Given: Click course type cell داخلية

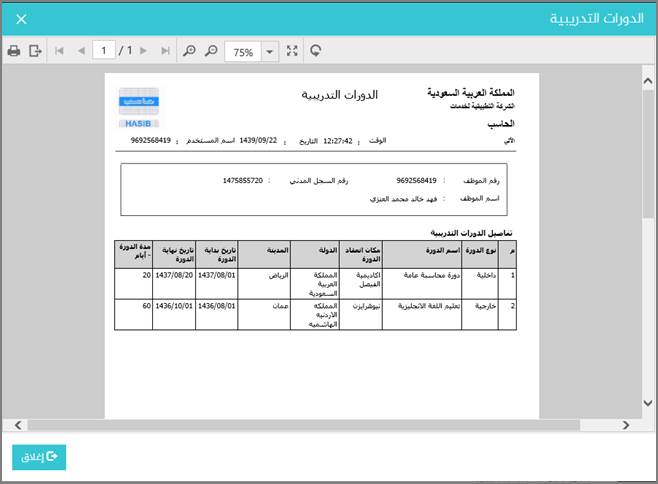Looking at the screenshot, I should [x=480, y=284].
